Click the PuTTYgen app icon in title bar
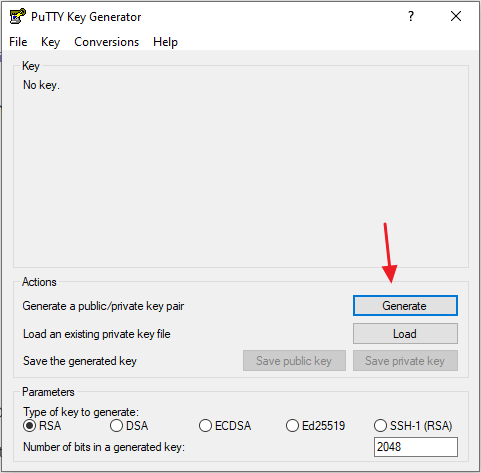 pos(17,16)
